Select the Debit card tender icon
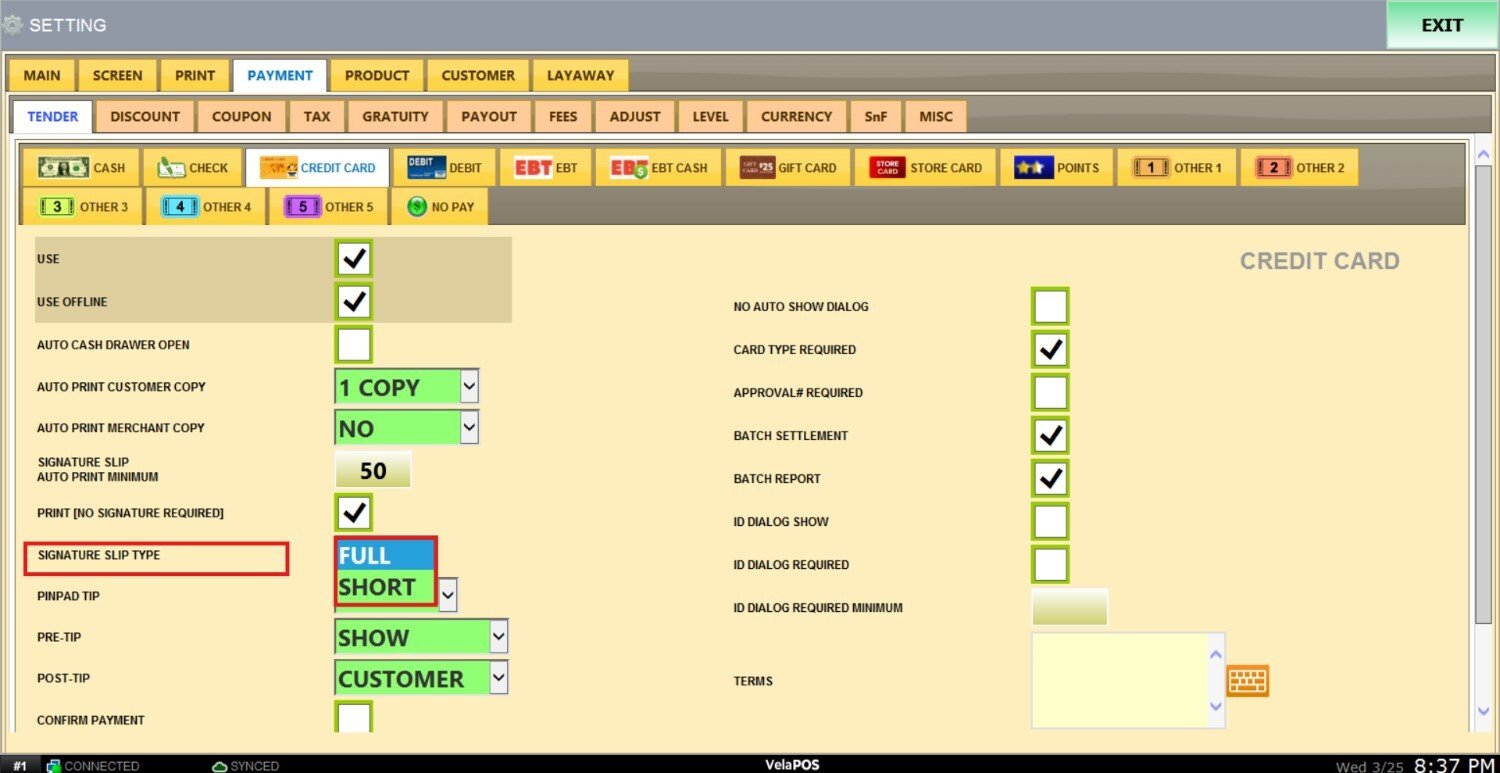 [x=427, y=168]
